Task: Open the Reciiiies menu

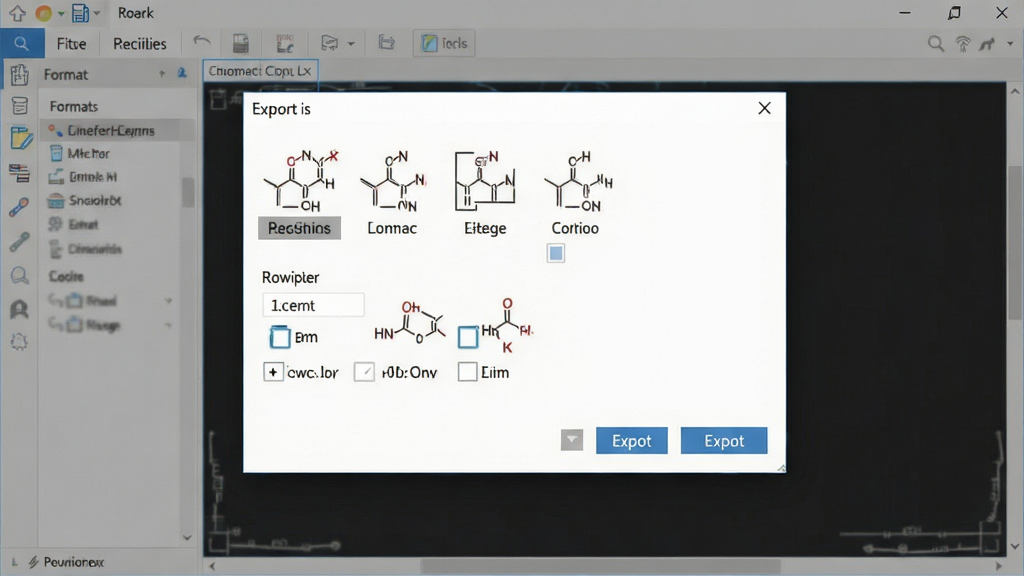Action: [x=140, y=44]
